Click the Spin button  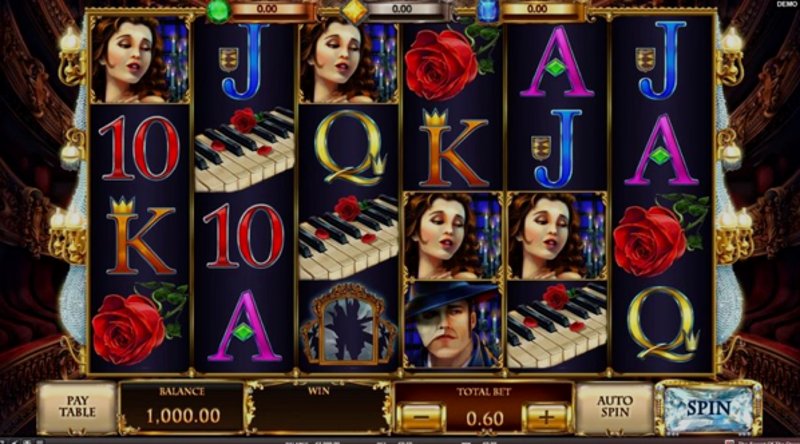click(x=708, y=408)
